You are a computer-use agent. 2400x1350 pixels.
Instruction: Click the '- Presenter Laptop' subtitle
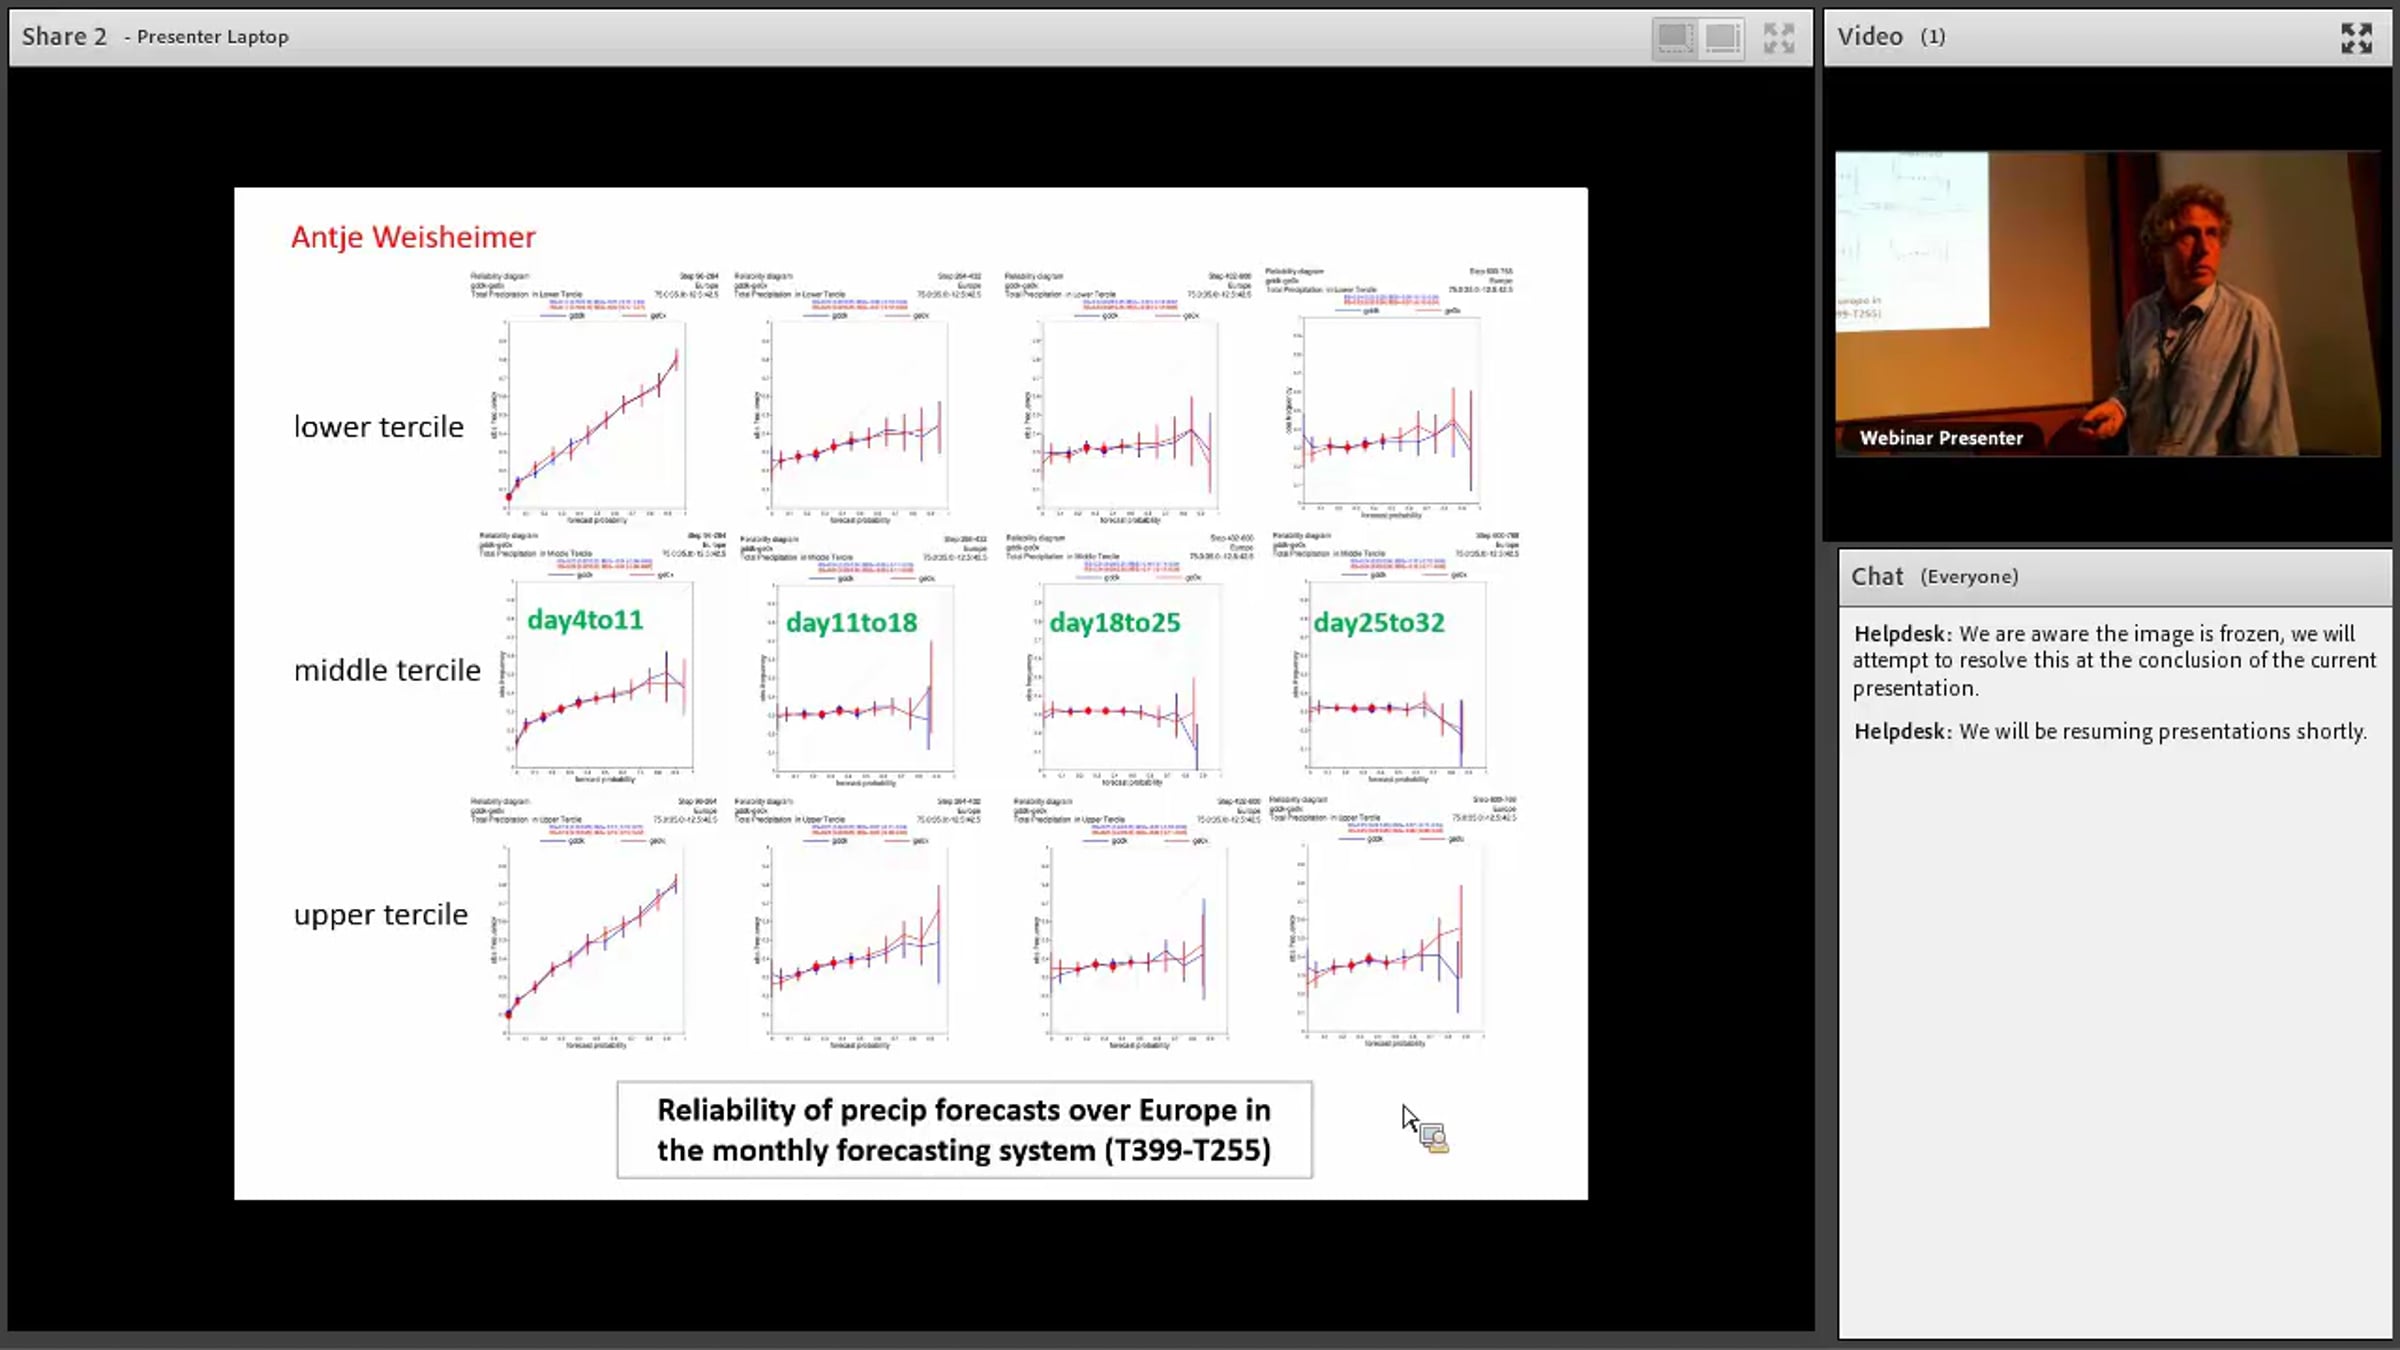click(x=207, y=37)
